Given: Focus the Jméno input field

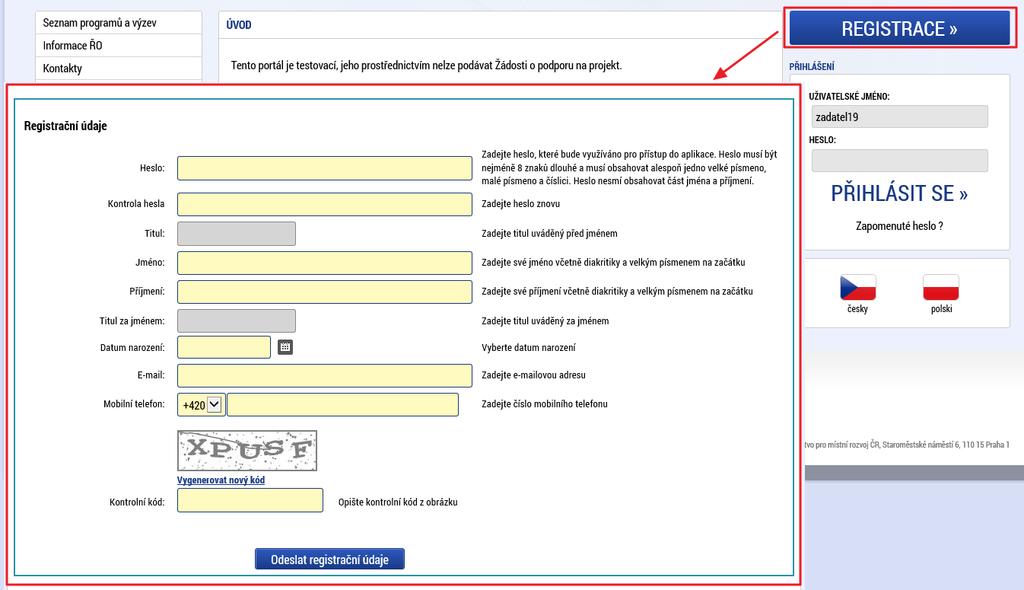Looking at the screenshot, I should [x=325, y=263].
